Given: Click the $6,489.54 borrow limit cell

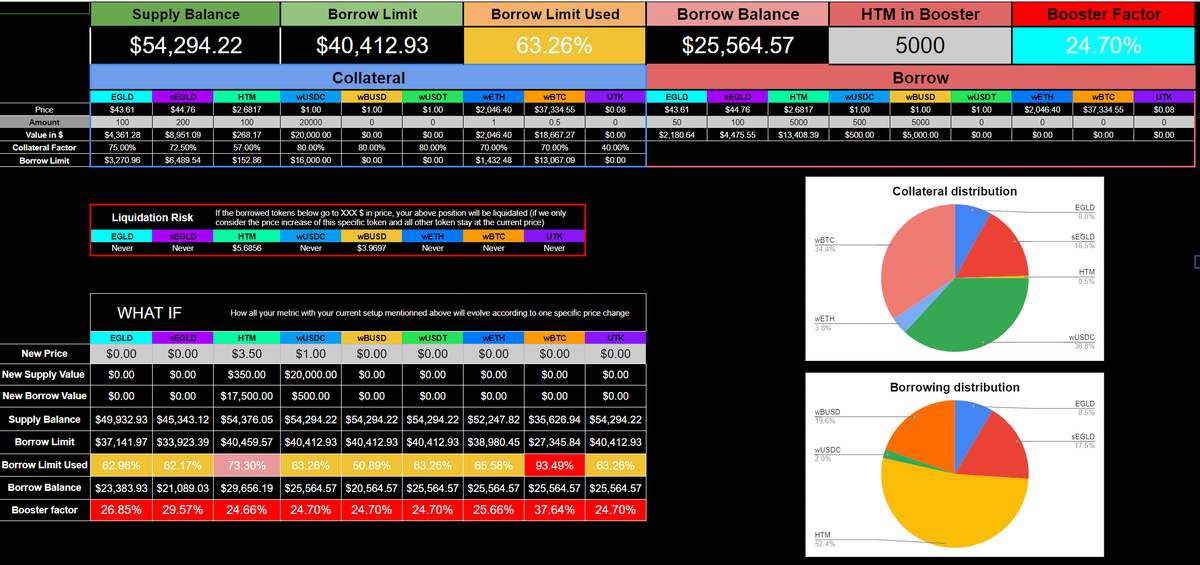Looking at the screenshot, I should [x=183, y=160].
